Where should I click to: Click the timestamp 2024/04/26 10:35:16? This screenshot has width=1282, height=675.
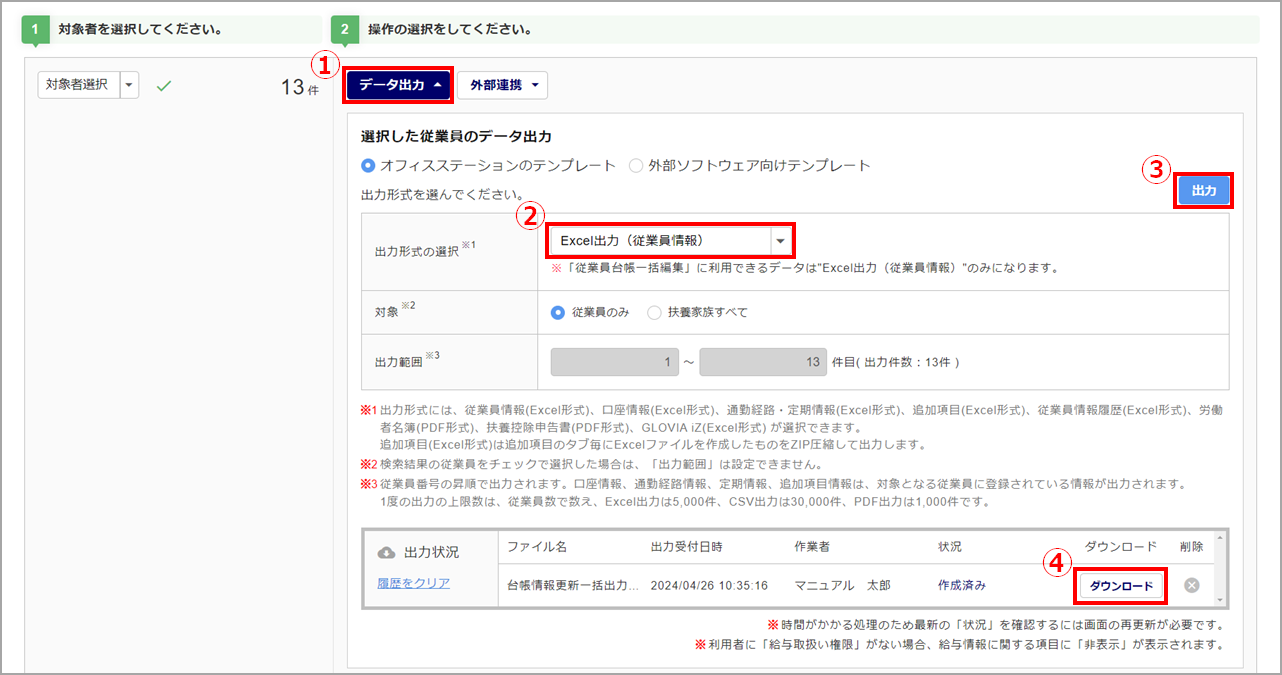pos(709,585)
